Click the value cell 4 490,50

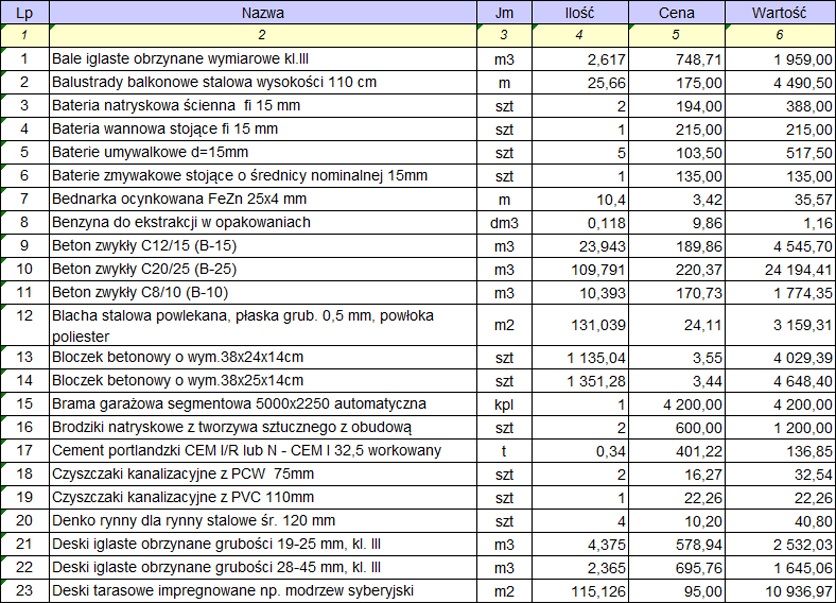point(780,82)
